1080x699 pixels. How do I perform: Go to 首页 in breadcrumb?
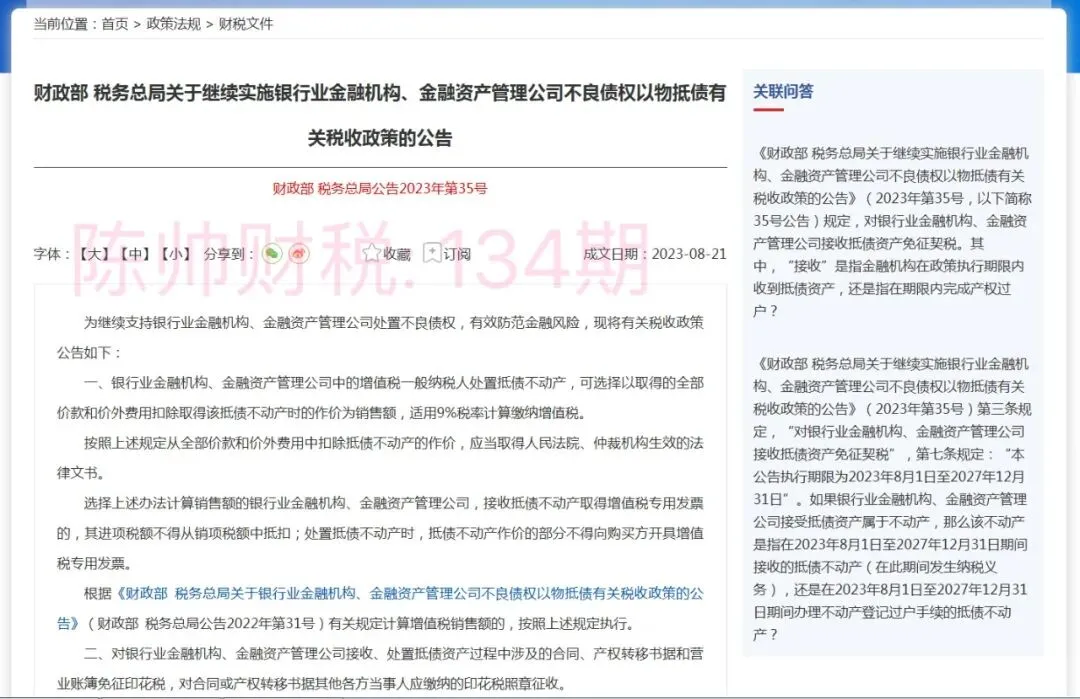(115, 24)
